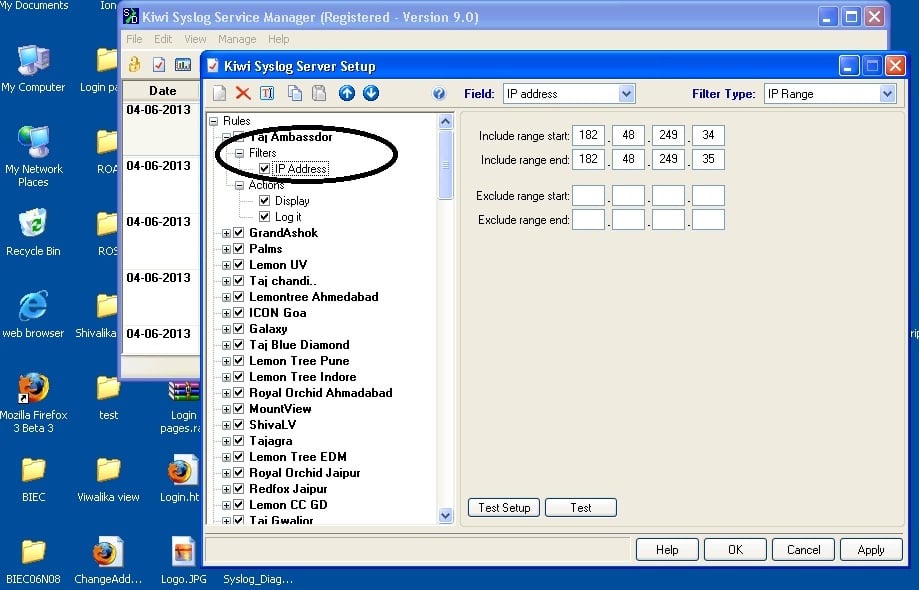
Task: Toggle the Galaxy rule checkbox
Action: [x=239, y=329]
